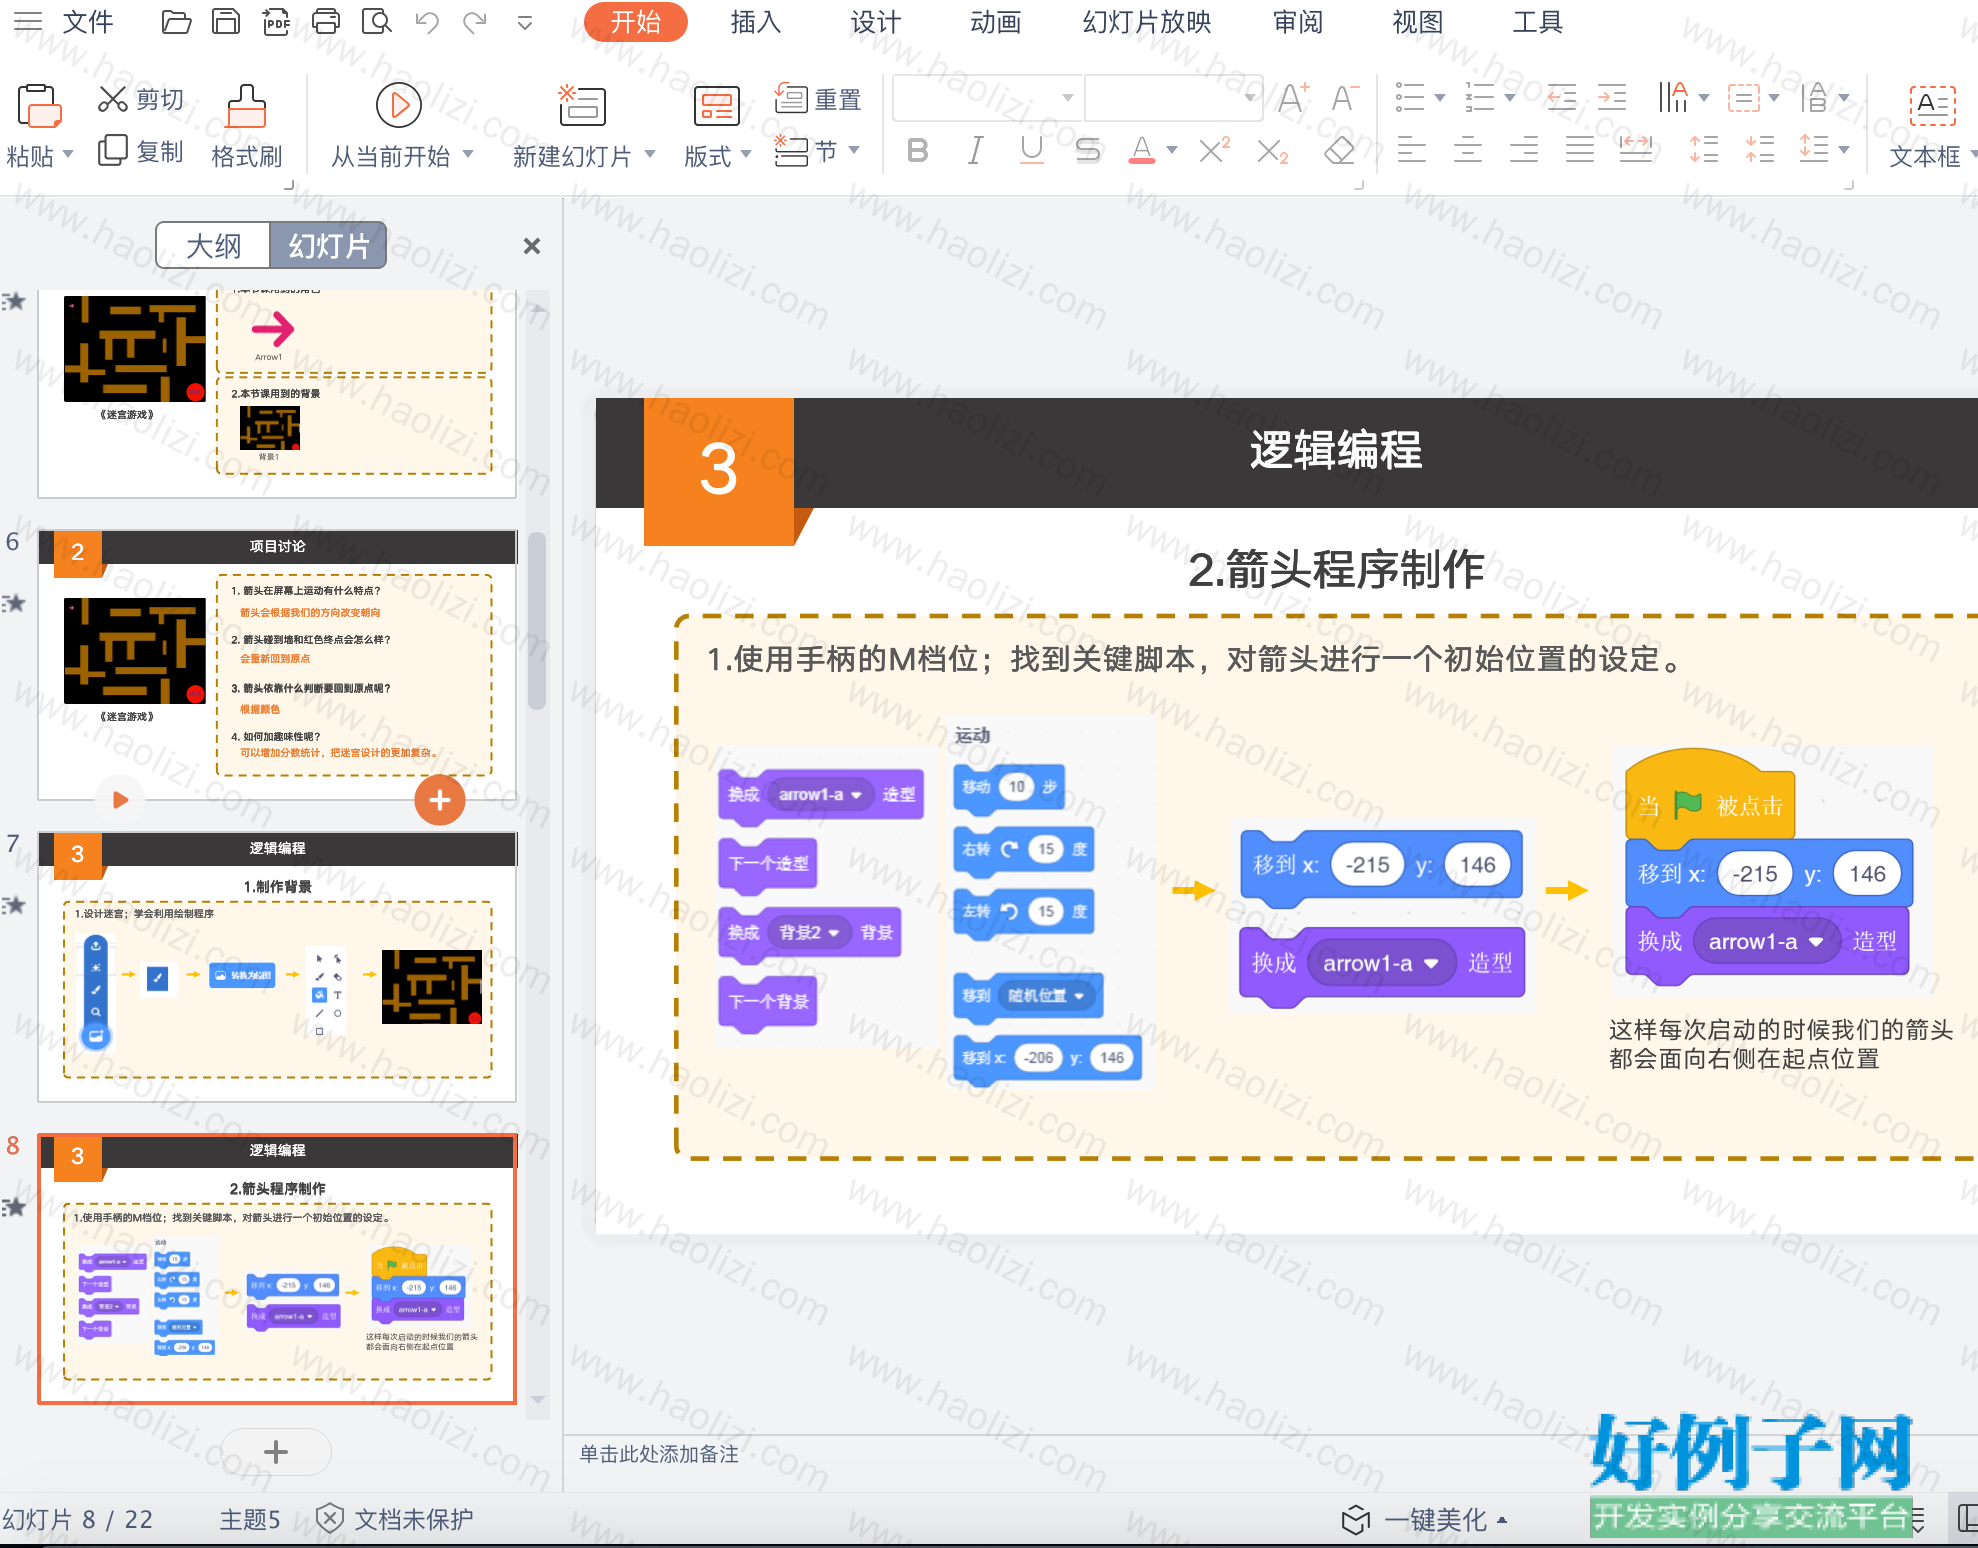Toggle superscript formatting
Screen dimensions: 1978x1548
pyautogui.click(x=1214, y=151)
